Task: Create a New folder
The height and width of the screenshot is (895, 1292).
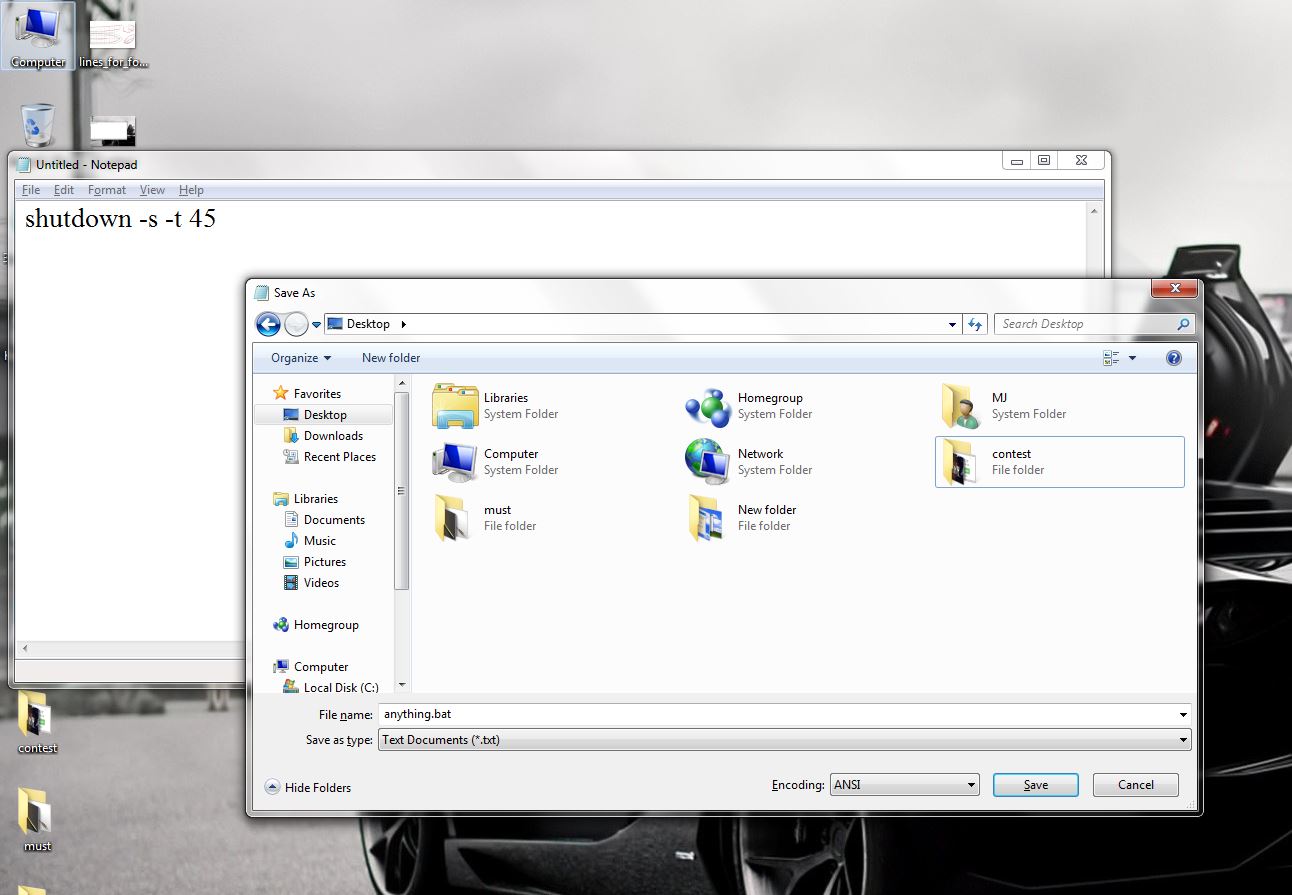Action: [x=390, y=357]
